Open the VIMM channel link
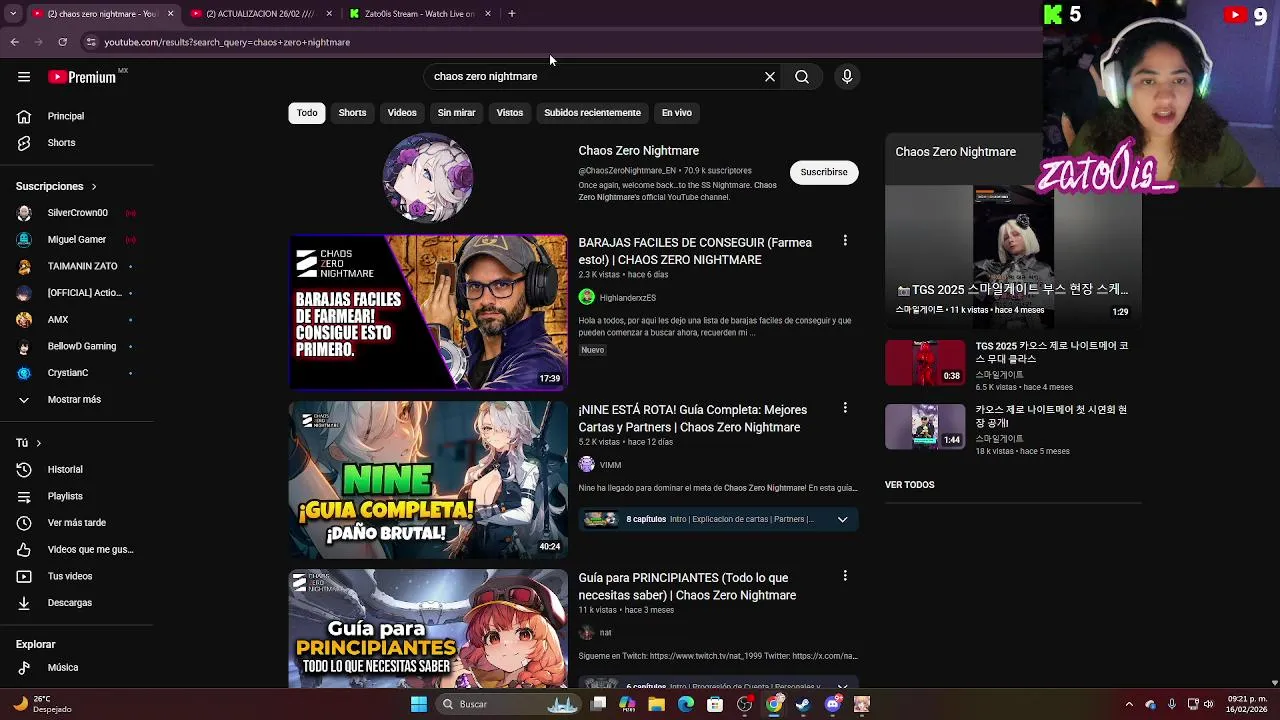Screen dimensions: 1280x720 (610, 465)
